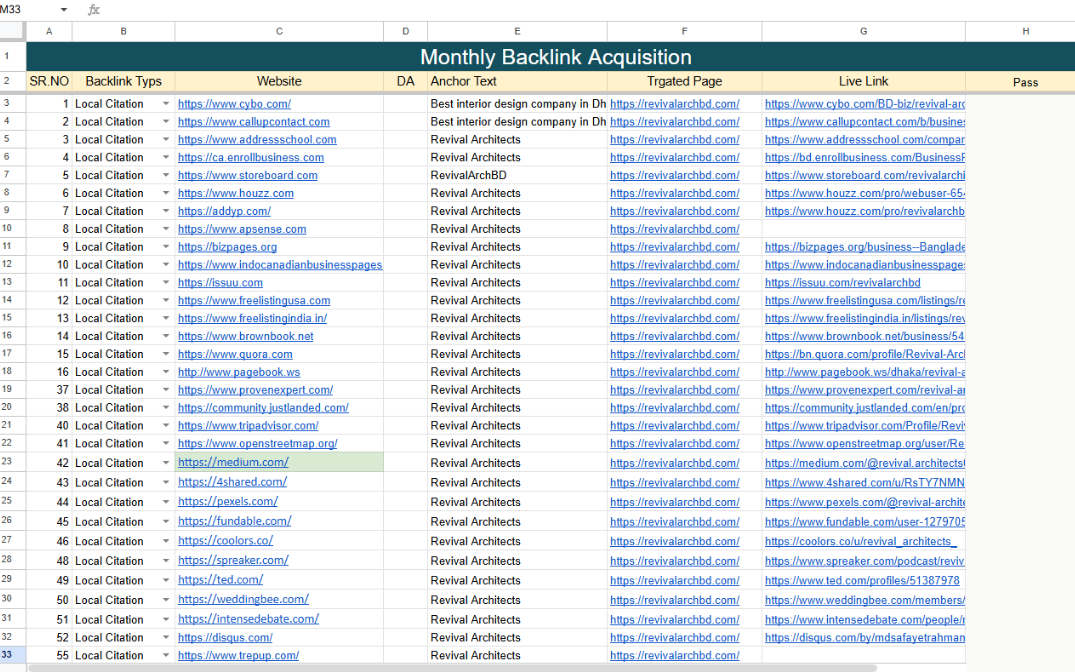
Task: Follow the tripadvisor.com Live Link URL
Action: (864, 426)
